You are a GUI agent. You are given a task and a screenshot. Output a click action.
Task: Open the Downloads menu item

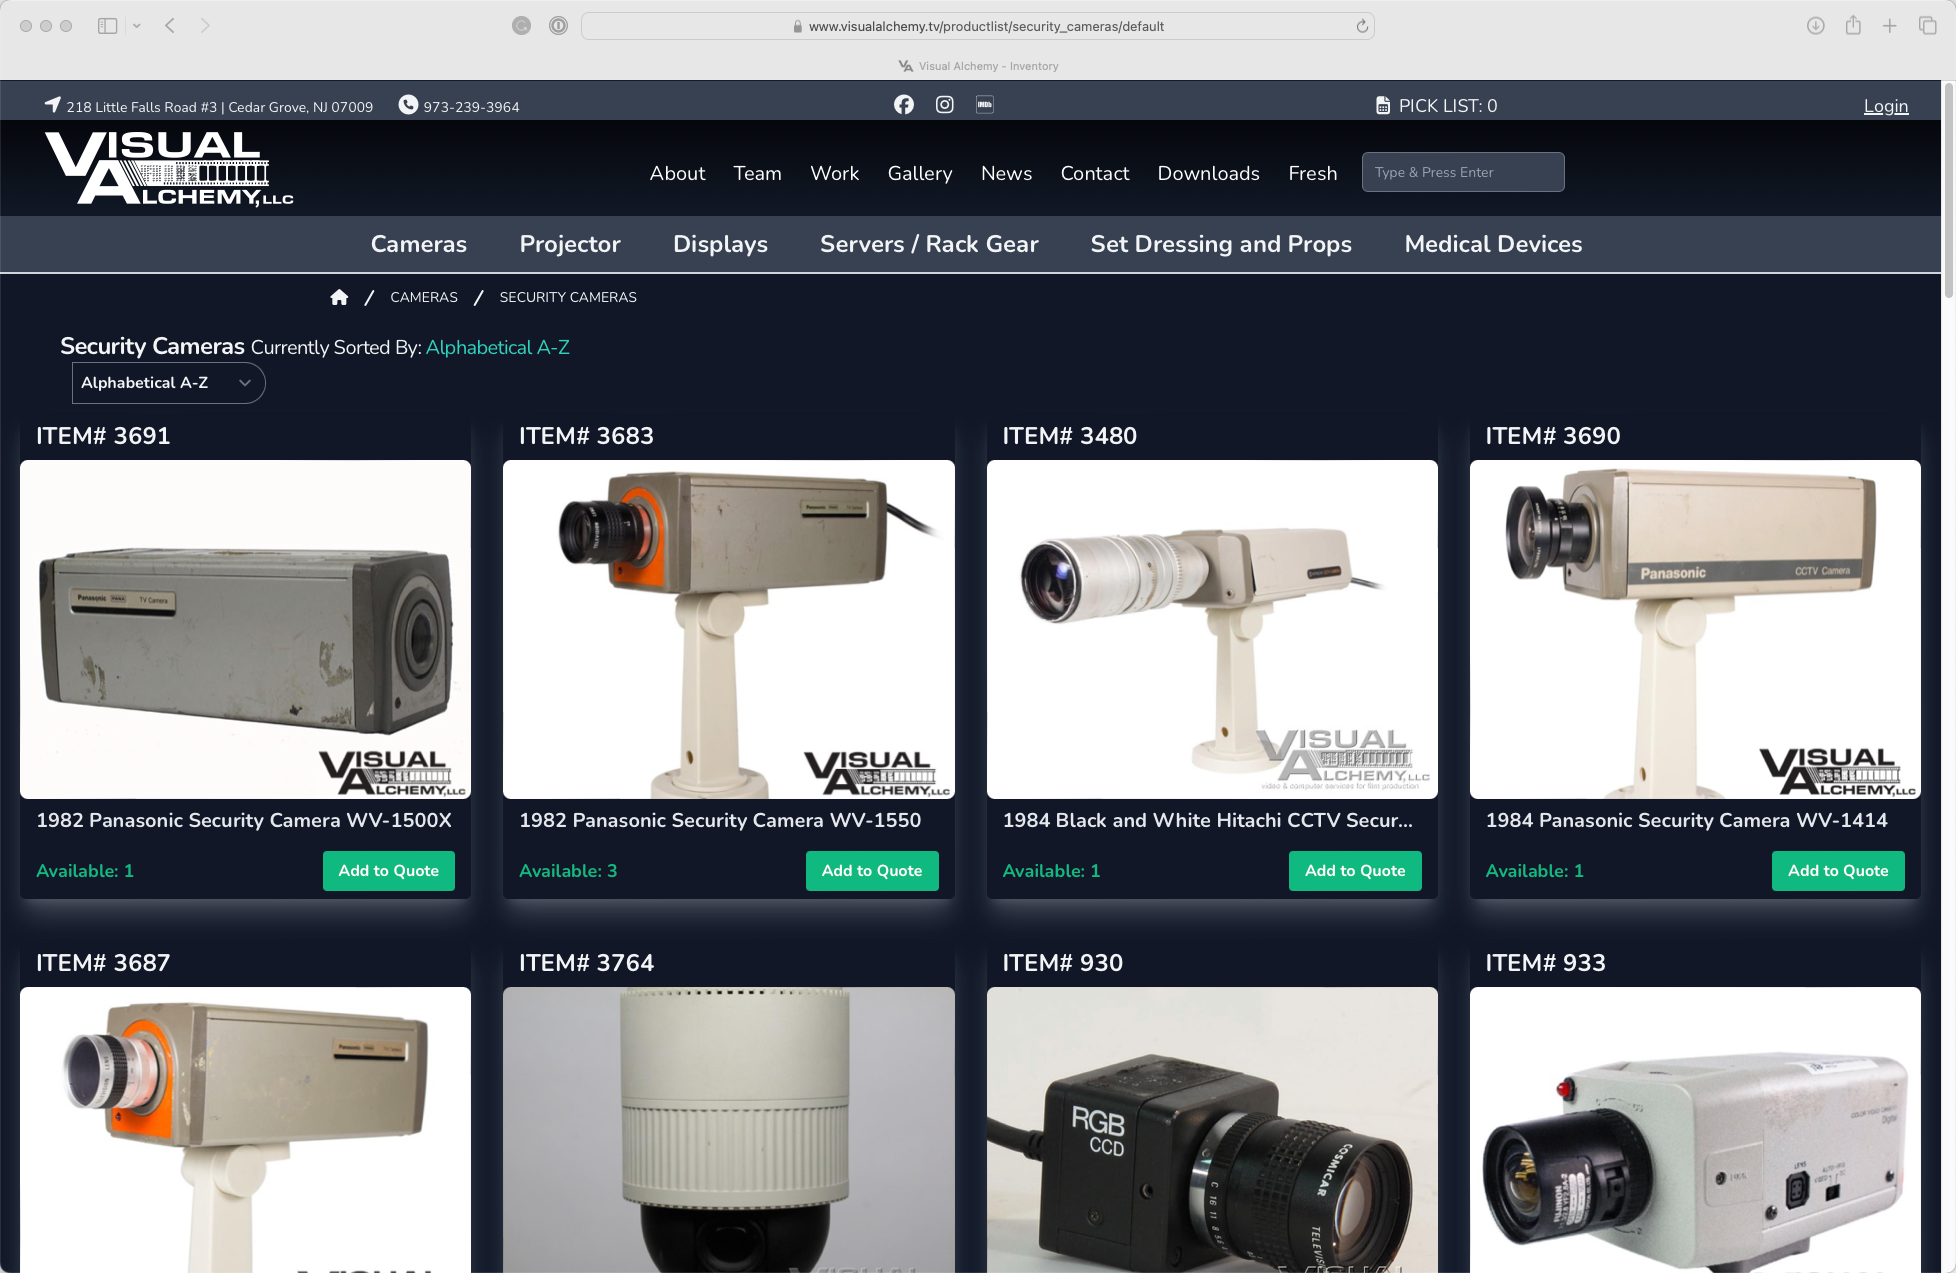[1208, 173]
